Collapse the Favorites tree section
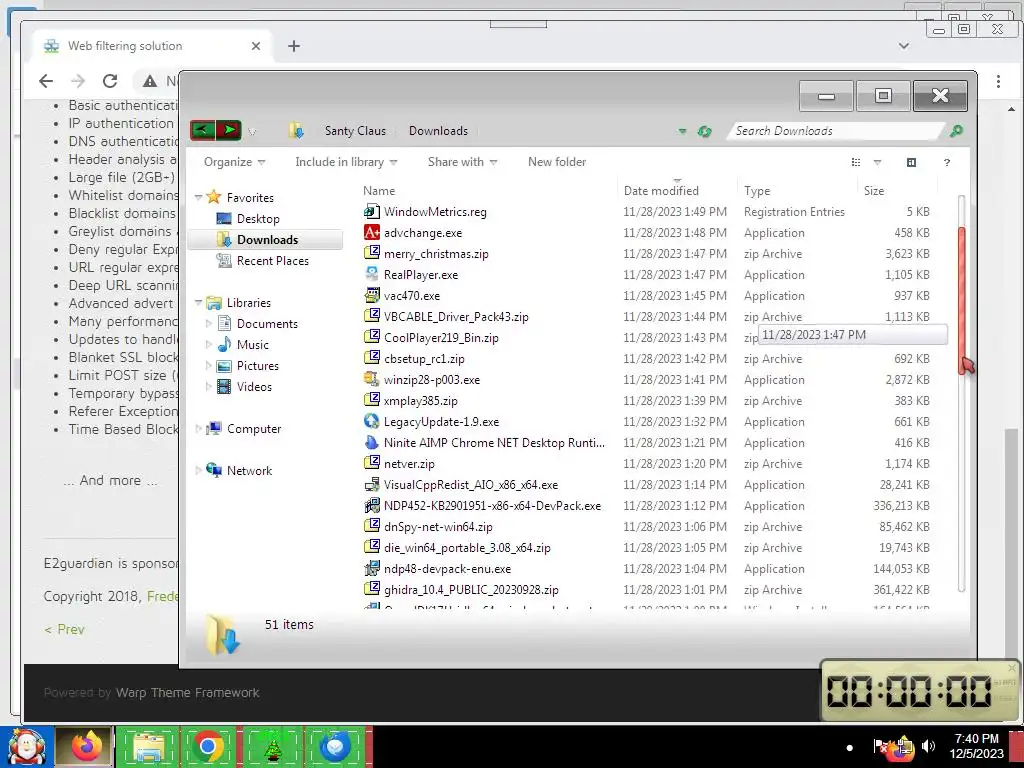This screenshot has width=1024, height=768. click(199, 197)
